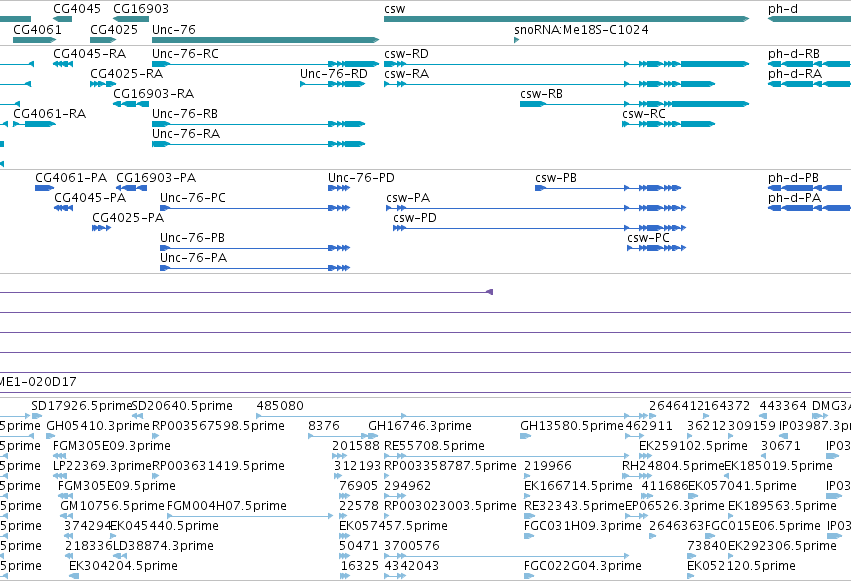Image resolution: width=851 pixels, height=581 pixels.
Task: Click EST EK259102.5prime
Action: (645, 456)
